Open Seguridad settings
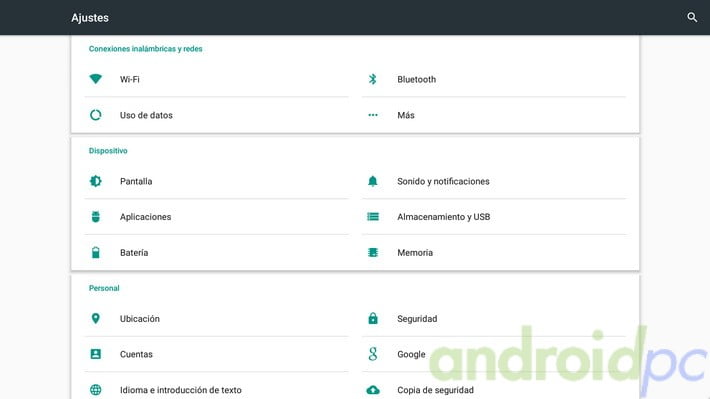Screen dimensions: 710x399 click(494, 318)
